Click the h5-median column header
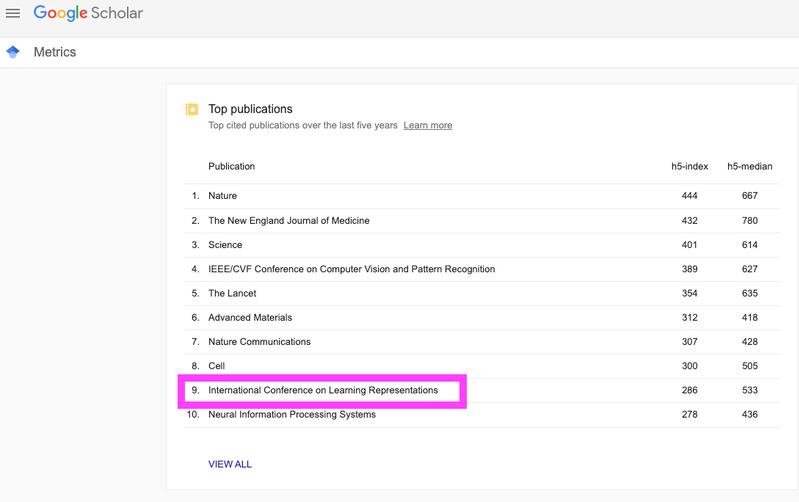This screenshot has width=799, height=502. point(749,166)
